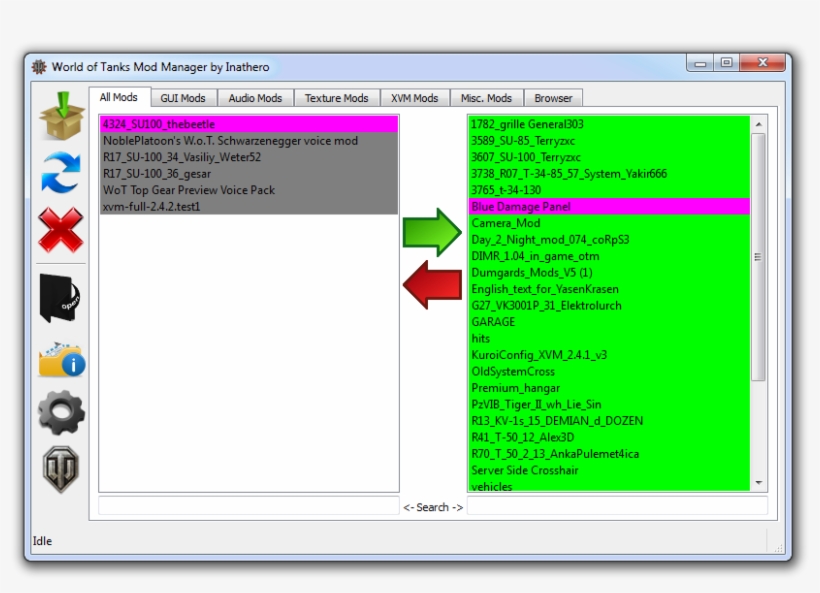Minimize the Mod Manager window
Viewport: 820px width, 593px height.
[700, 63]
